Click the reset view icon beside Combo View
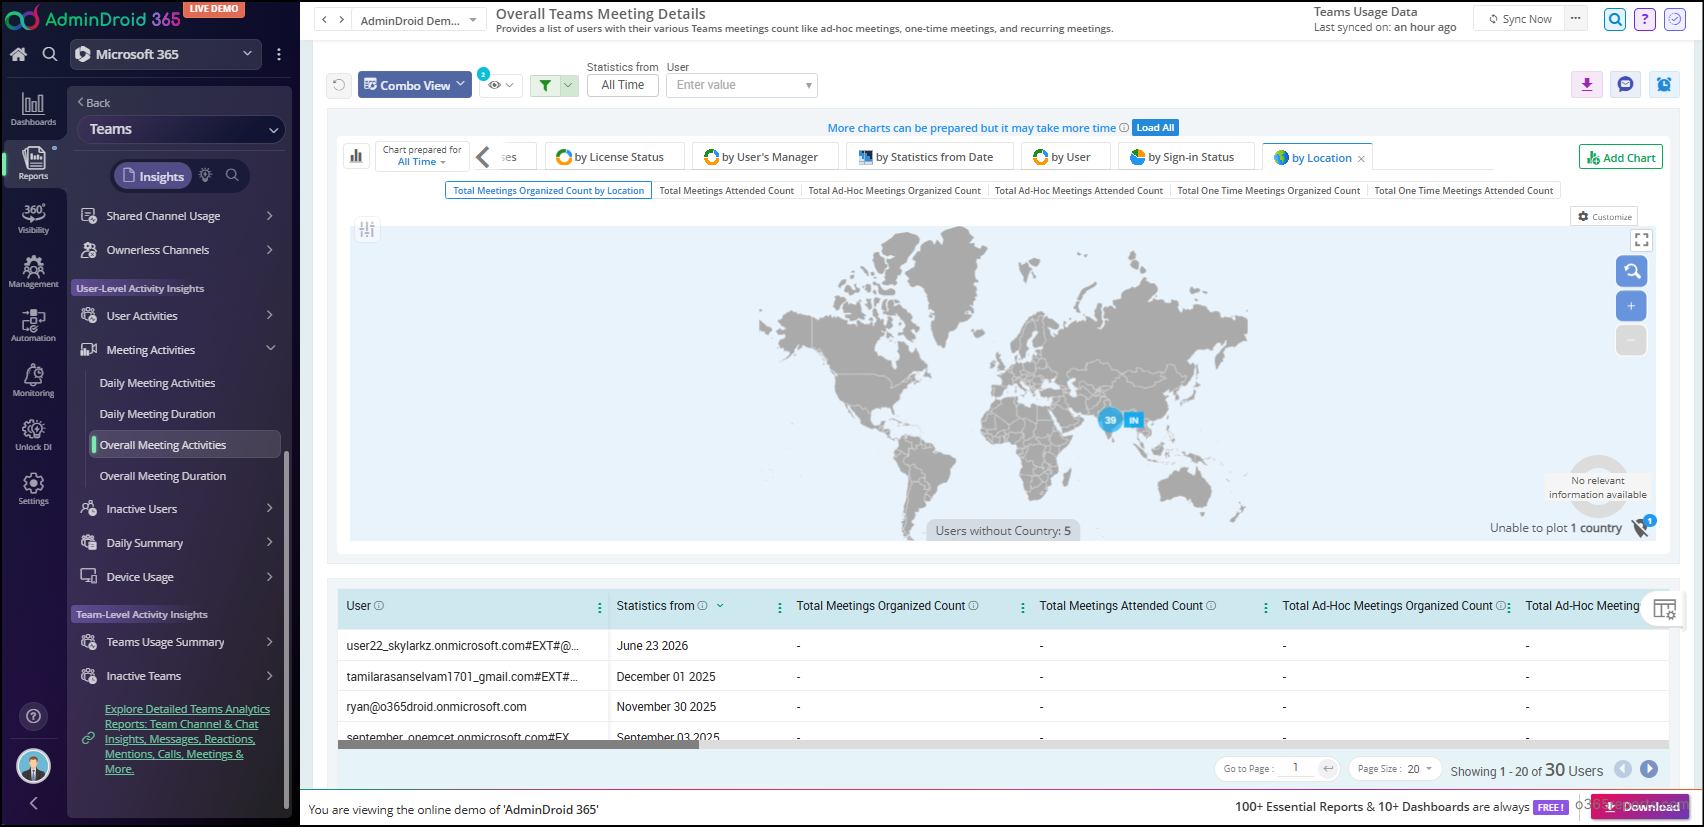 pos(339,85)
